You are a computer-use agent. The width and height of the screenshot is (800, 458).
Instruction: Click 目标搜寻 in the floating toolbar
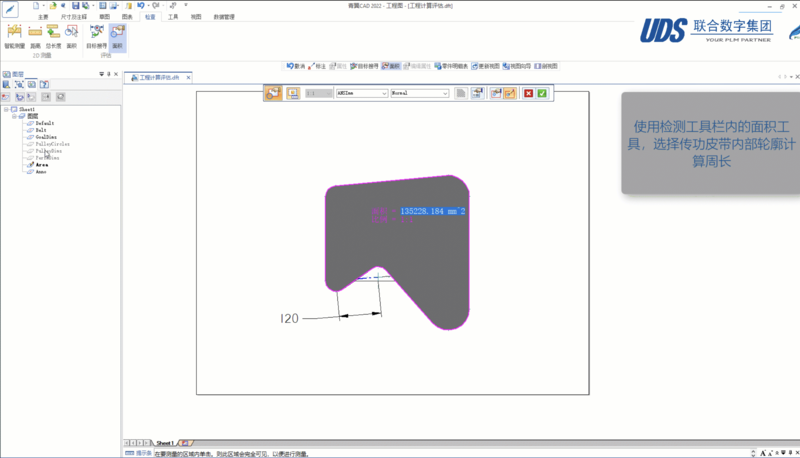[364, 66]
